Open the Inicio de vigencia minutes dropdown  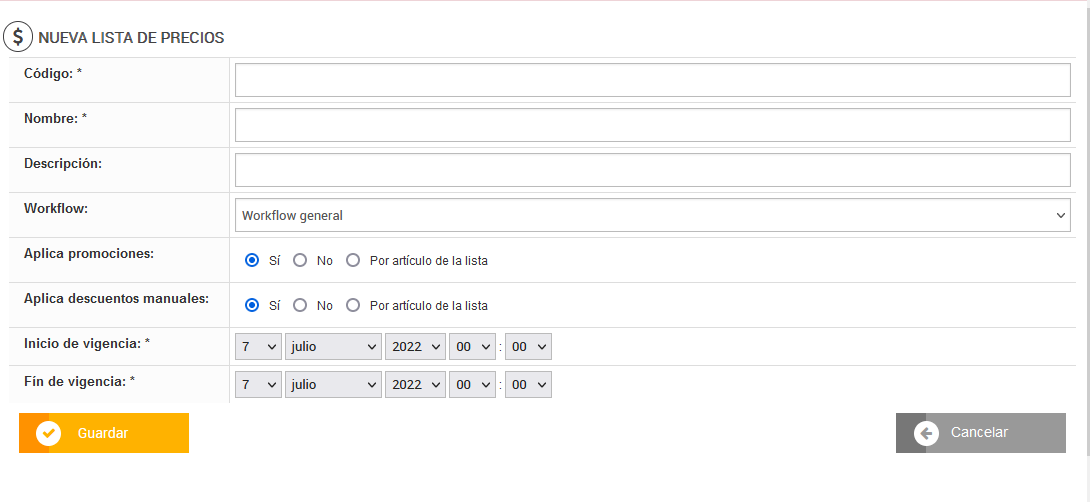point(528,347)
